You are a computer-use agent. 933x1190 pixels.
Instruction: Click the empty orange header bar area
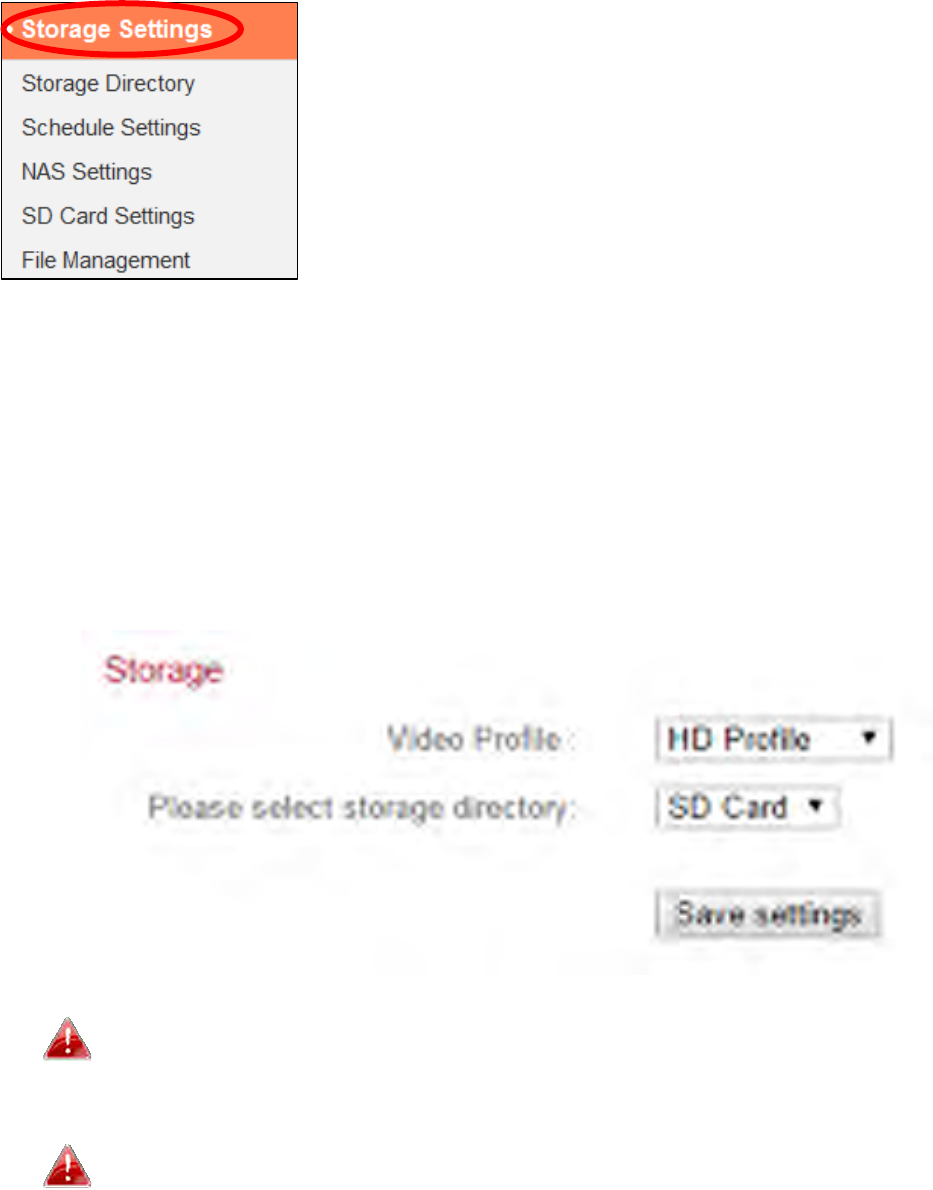[270, 30]
